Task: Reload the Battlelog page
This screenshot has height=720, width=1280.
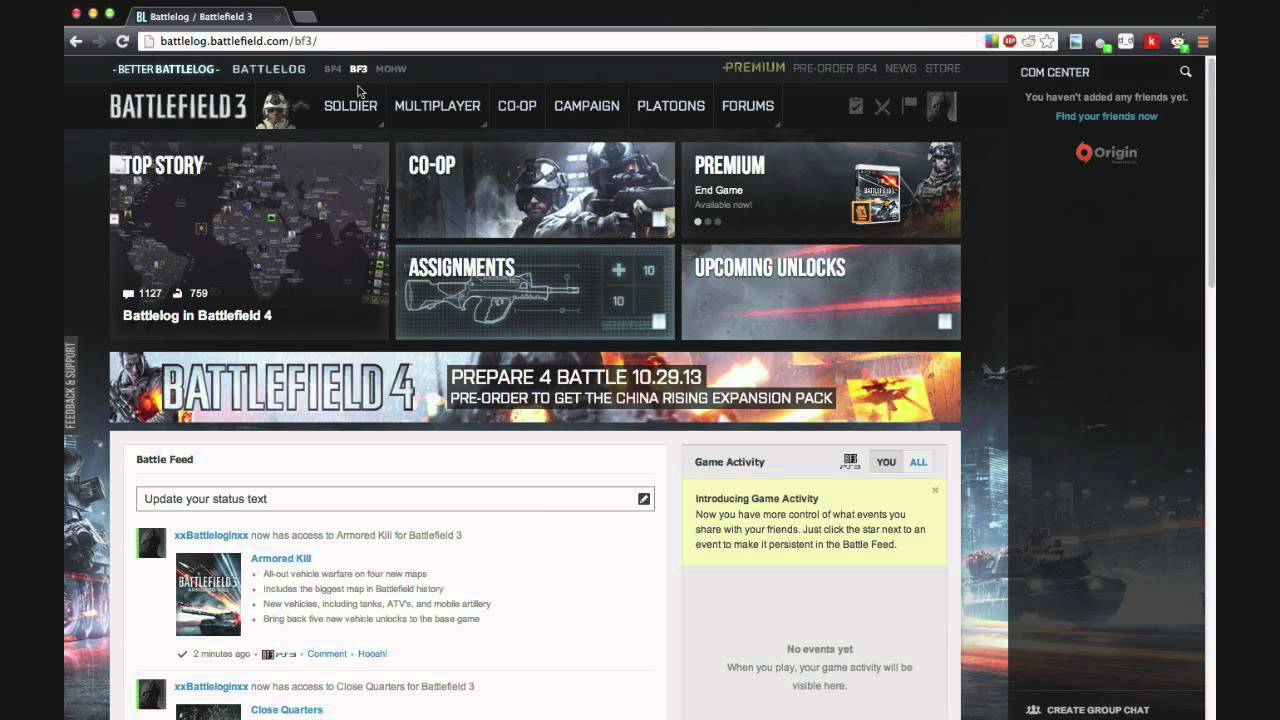Action: coord(122,41)
